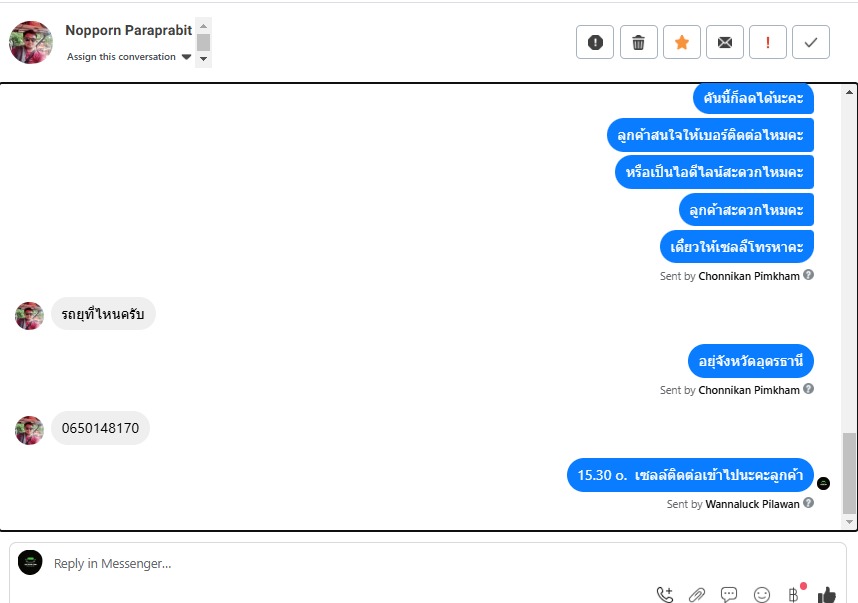
Task: Click the chat scrollbar up arrow
Action: tap(849, 92)
